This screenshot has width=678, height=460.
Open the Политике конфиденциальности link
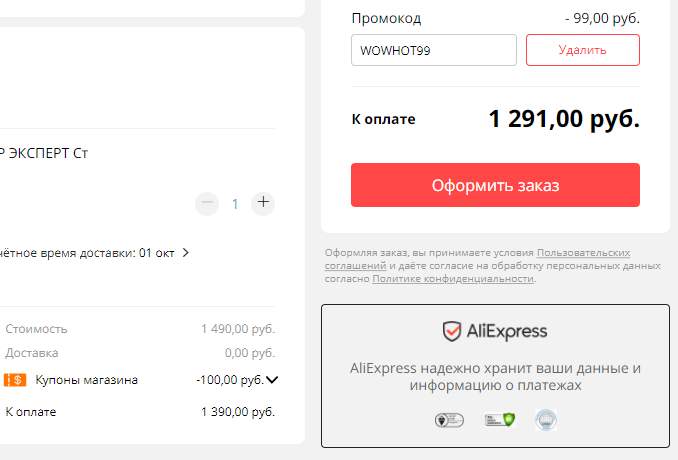click(453, 279)
